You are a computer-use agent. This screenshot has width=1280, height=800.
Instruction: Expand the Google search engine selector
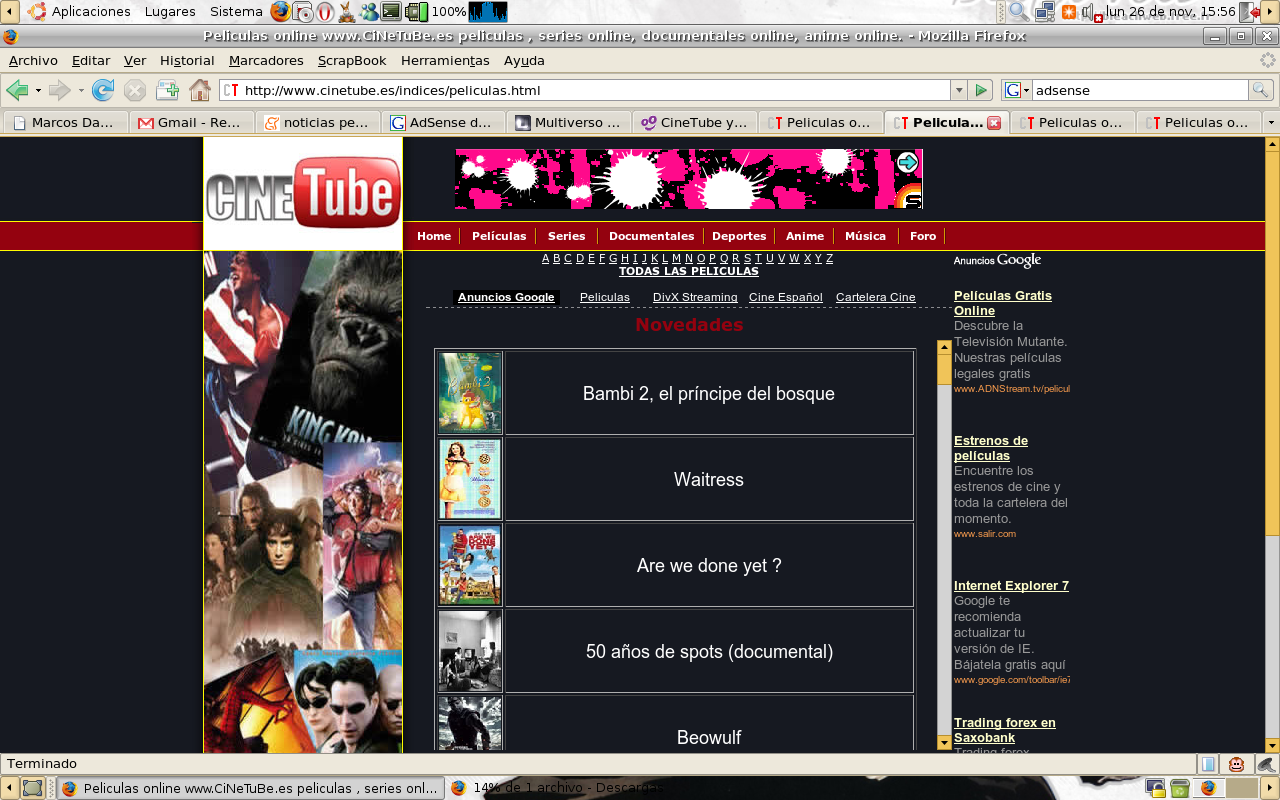point(1016,90)
